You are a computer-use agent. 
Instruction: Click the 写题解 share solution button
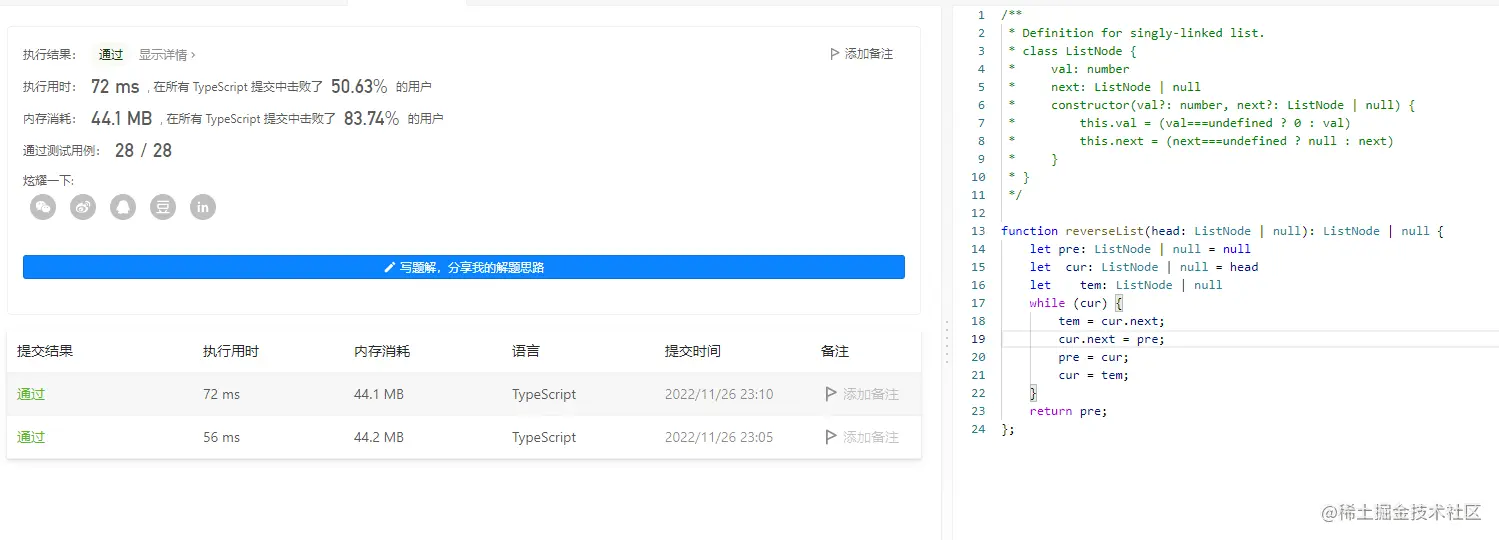click(464, 267)
